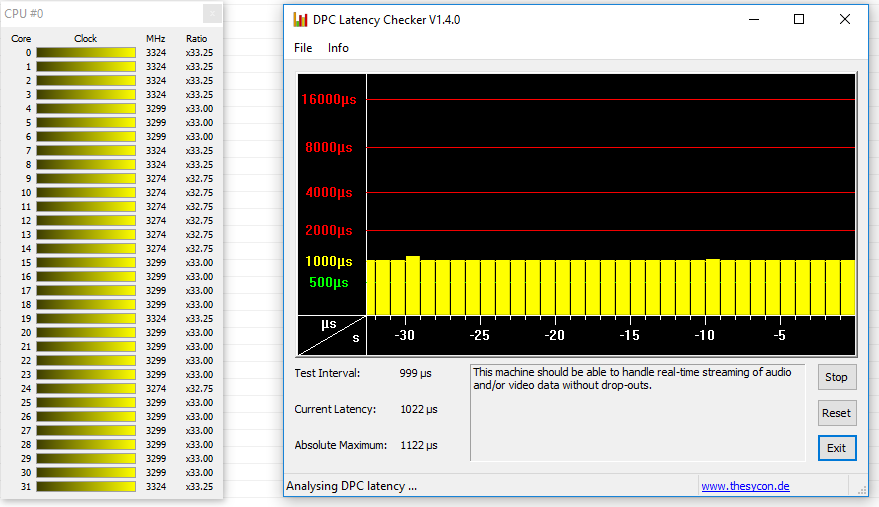Click the CPU #0 window title
This screenshot has height=507, width=879.
[x=24, y=13]
